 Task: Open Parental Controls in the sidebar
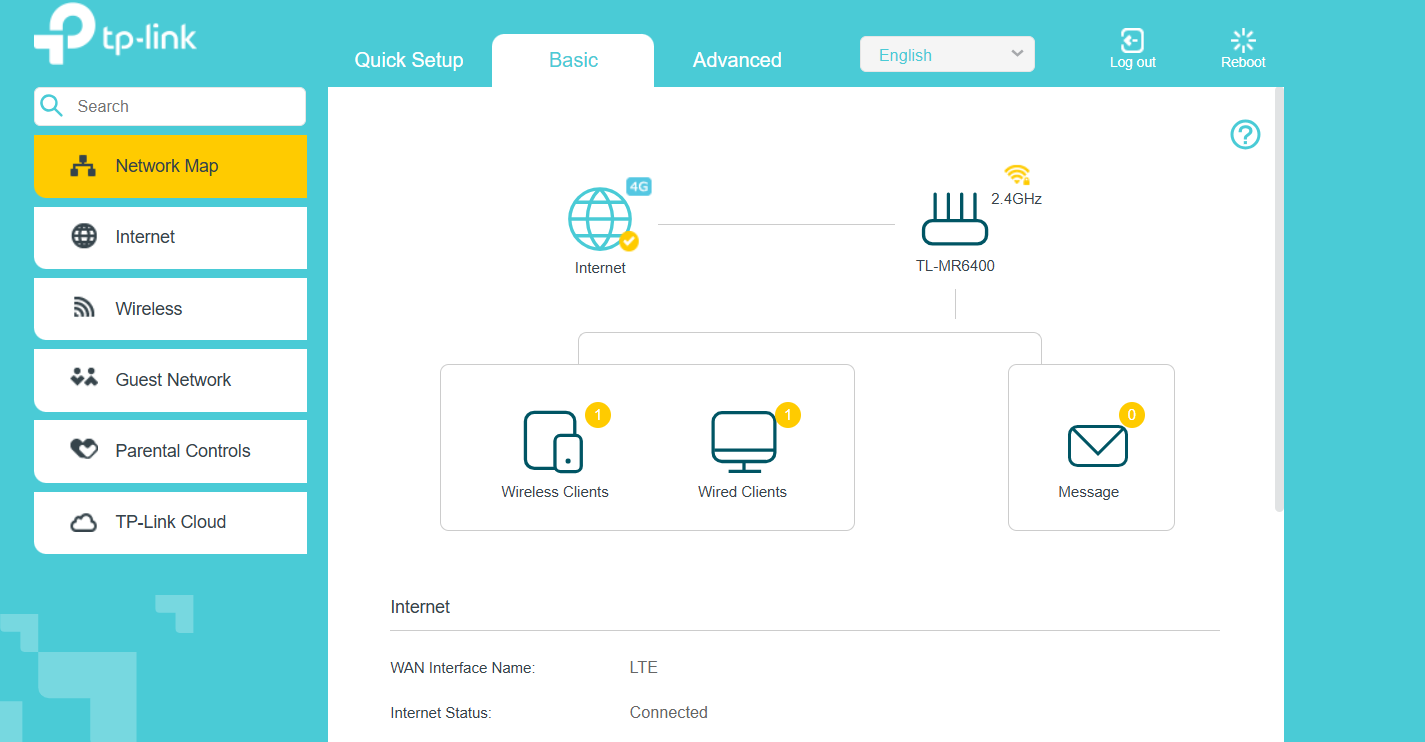tap(170, 451)
